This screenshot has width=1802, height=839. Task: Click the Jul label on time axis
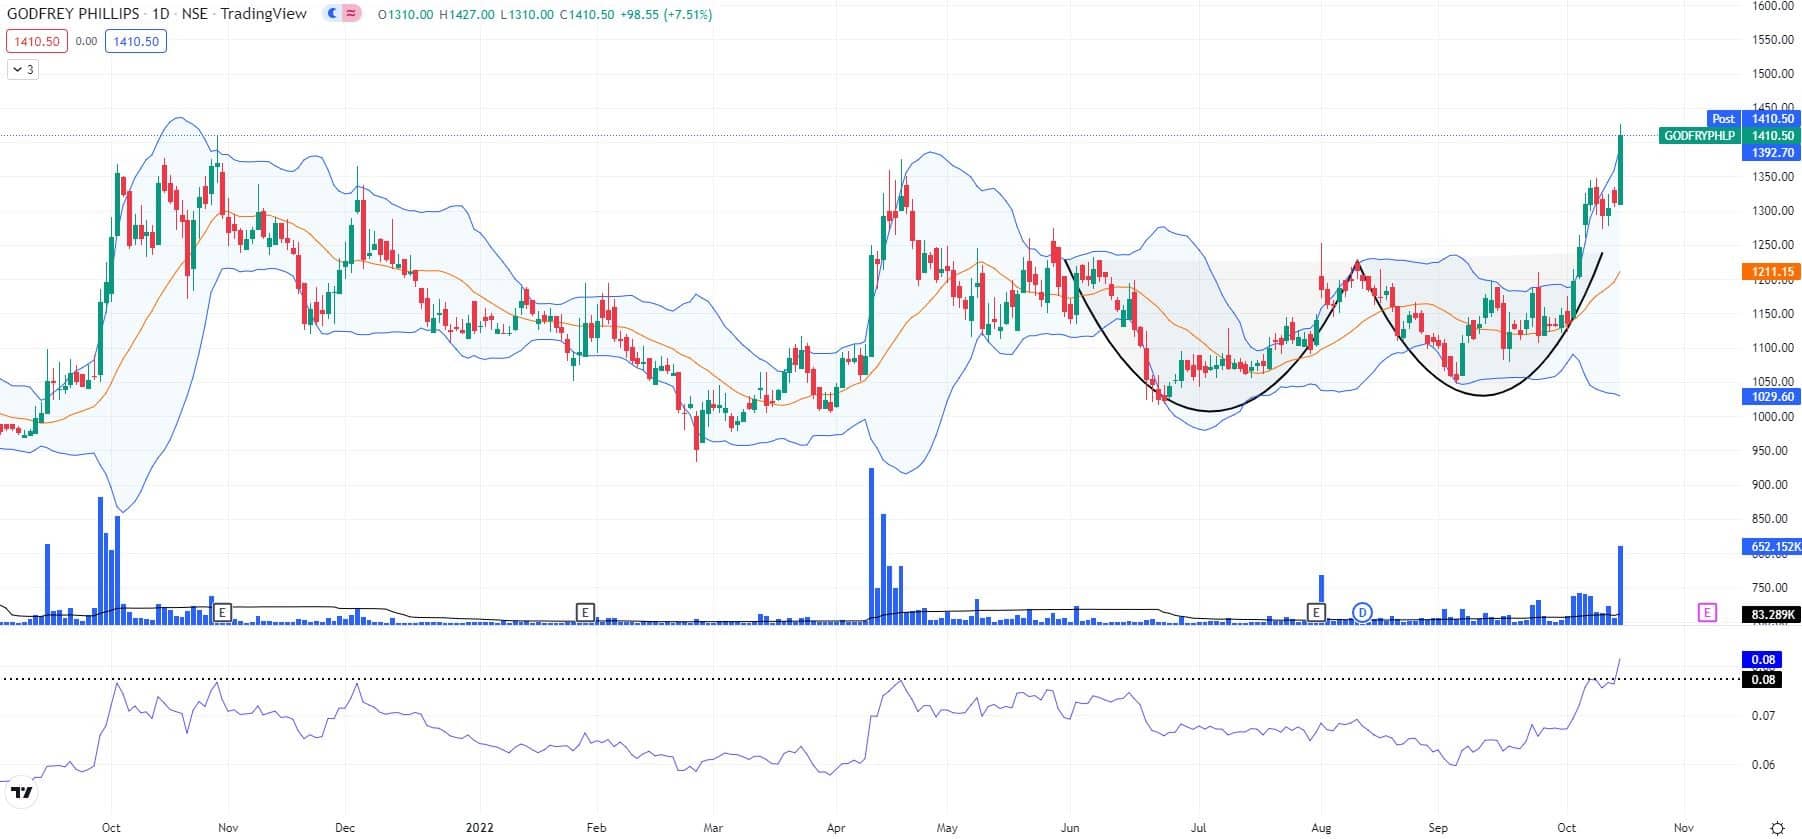click(1198, 827)
